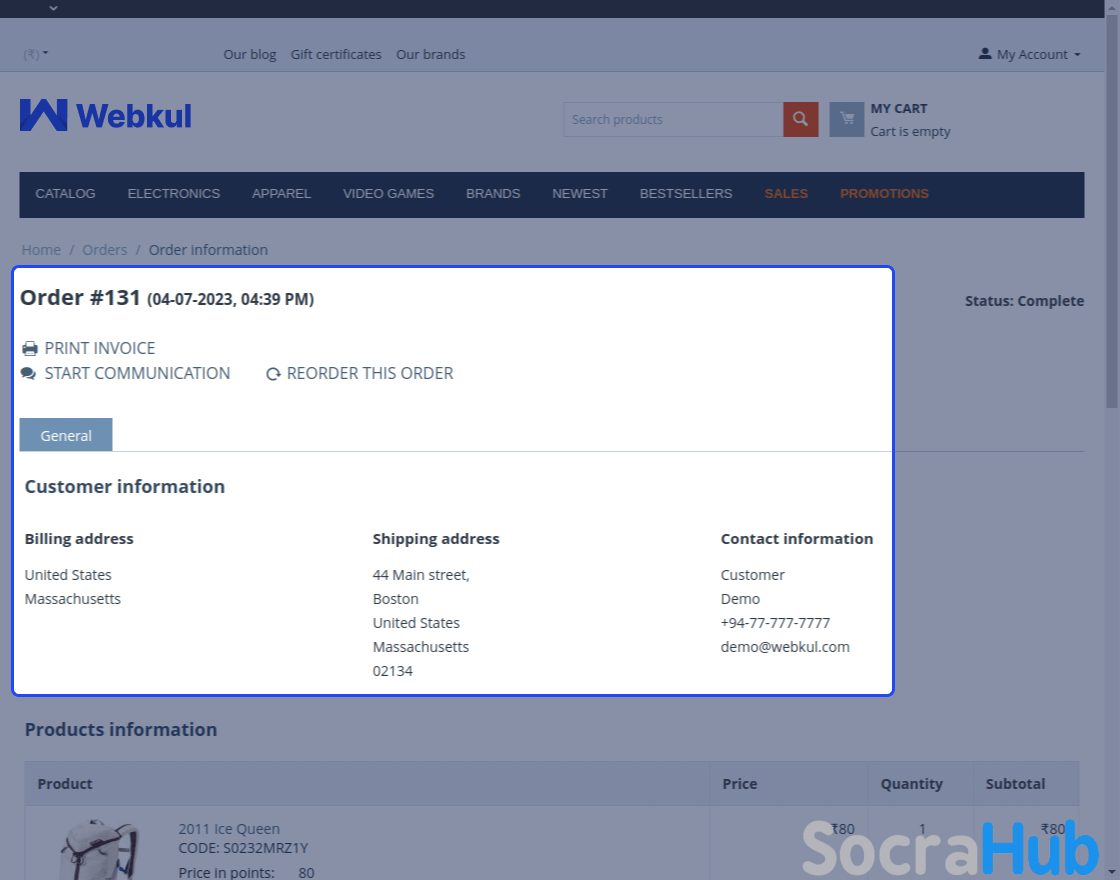Open the shopping cart icon
1120x880 pixels.
pyautogui.click(x=846, y=119)
